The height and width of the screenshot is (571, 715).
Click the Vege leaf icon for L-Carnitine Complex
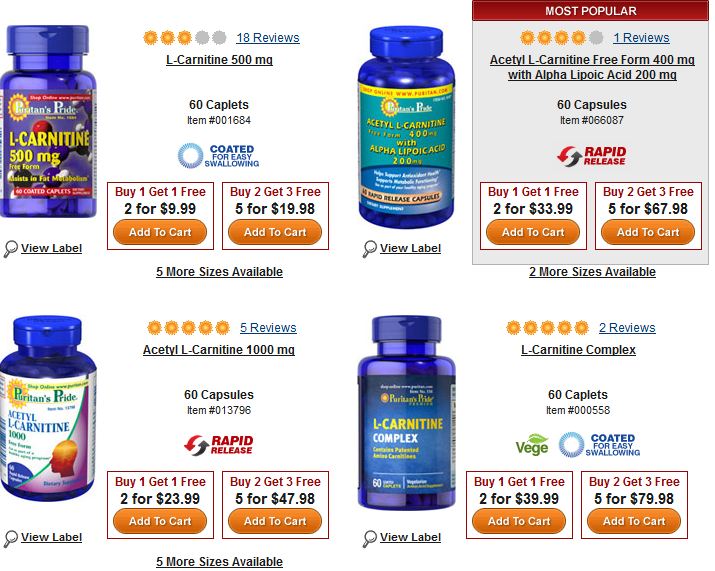(x=532, y=445)
